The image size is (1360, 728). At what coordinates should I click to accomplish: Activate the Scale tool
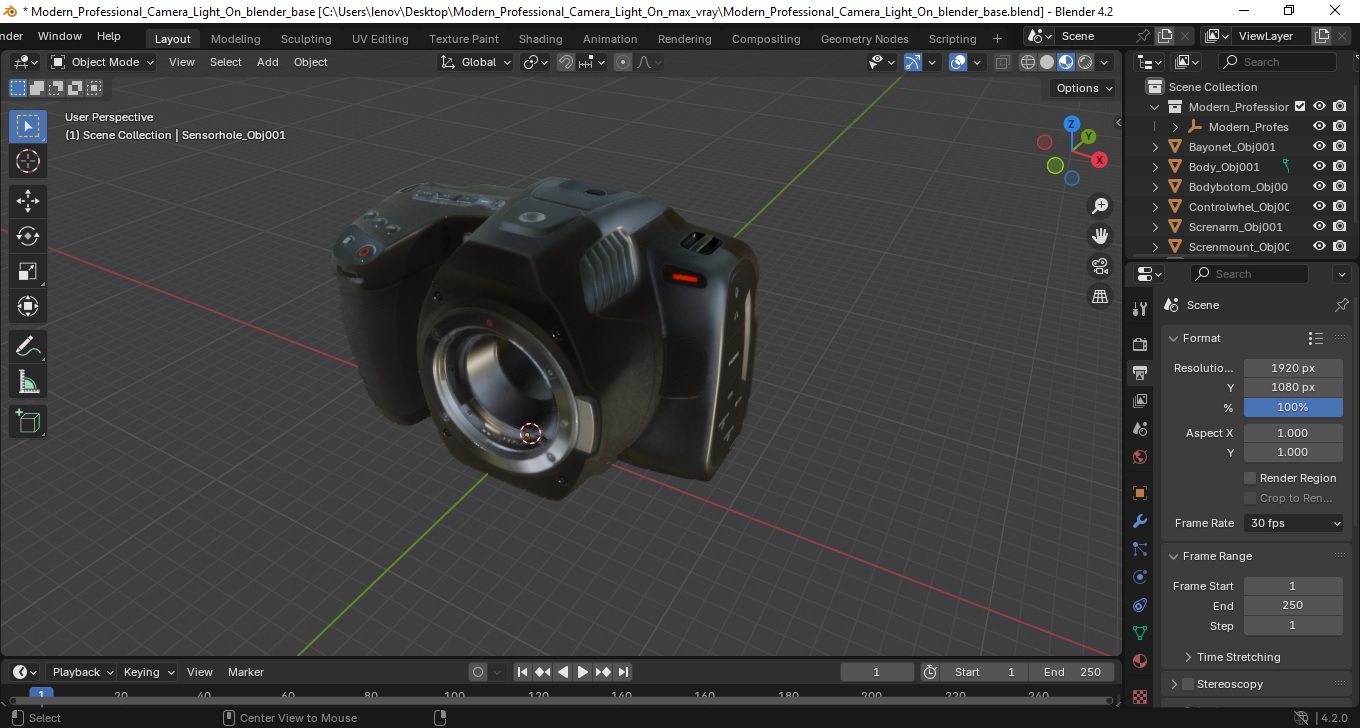[x=28, y=271]
